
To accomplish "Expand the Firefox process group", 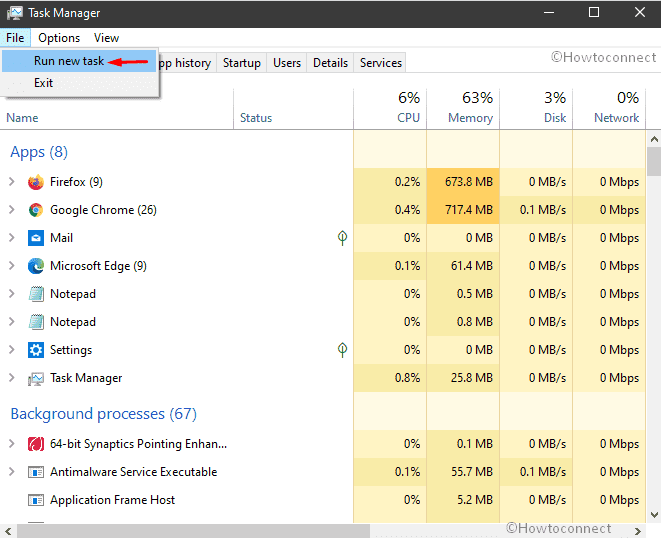I will (x=11, y=182).
